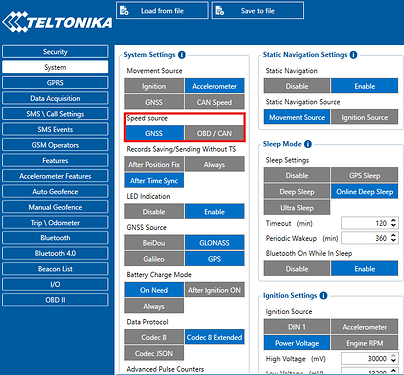
Task: Select OBD / CAN as speed source
Action: tap(214, 133)
